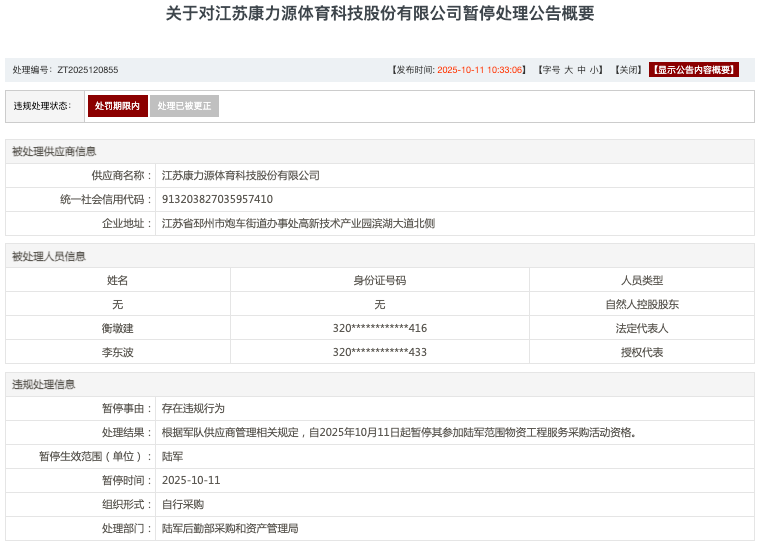
Task: Click the 授权代表 cell
Action: point(642,352)
